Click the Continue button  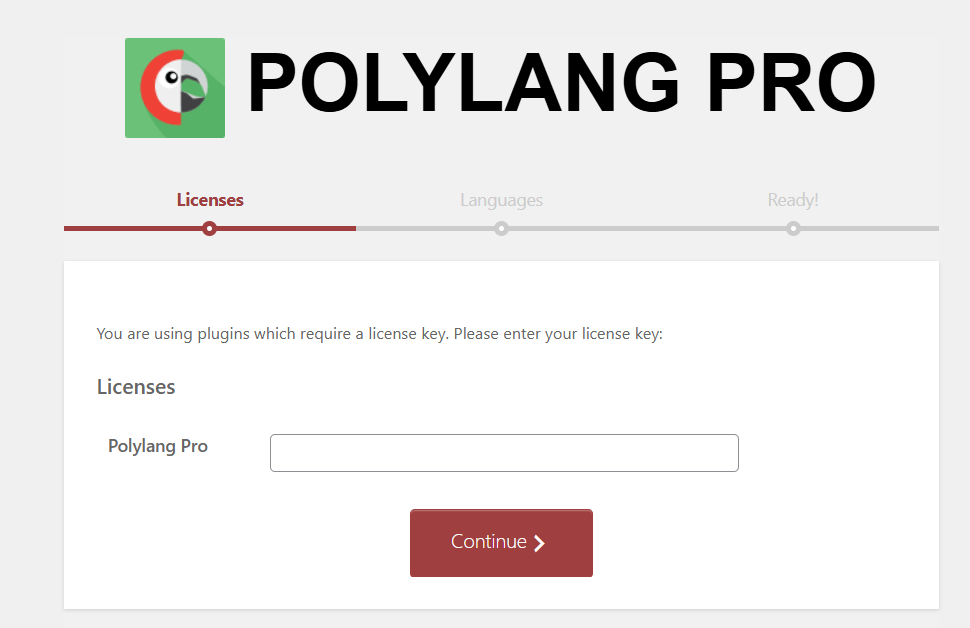point(502,543)
